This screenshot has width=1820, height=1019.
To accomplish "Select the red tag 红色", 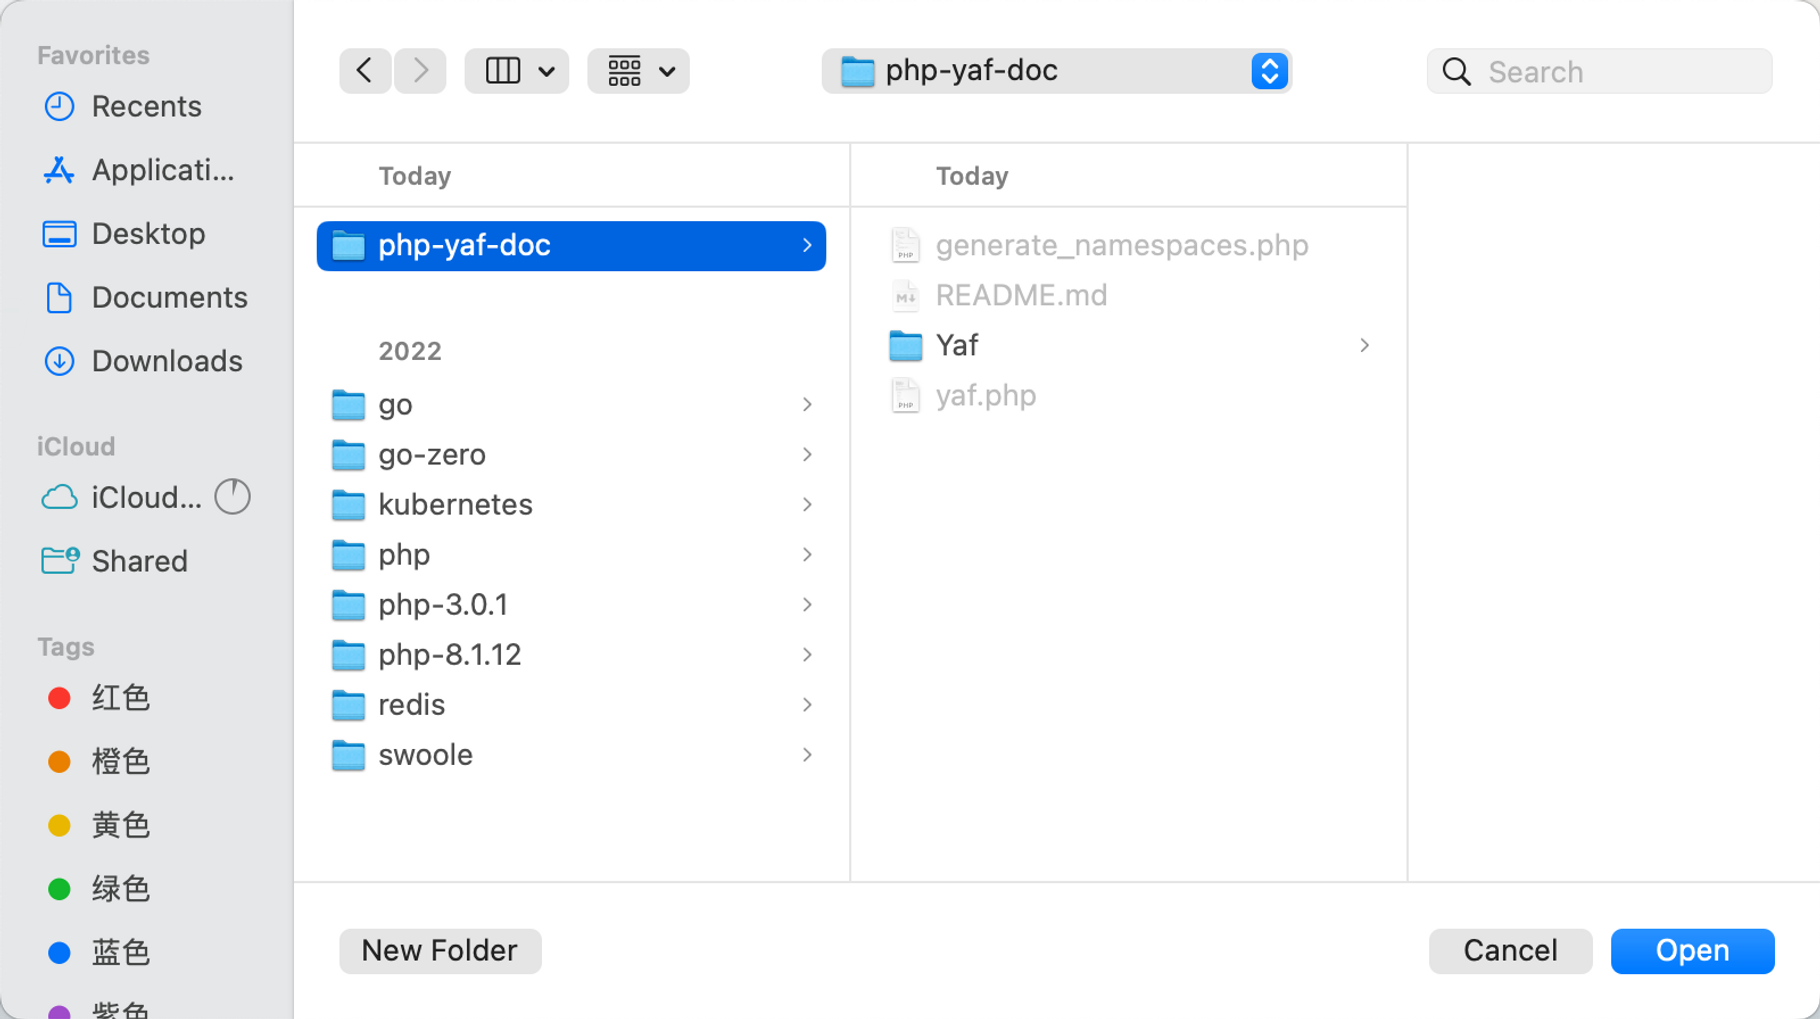I will tap(120, 698).
